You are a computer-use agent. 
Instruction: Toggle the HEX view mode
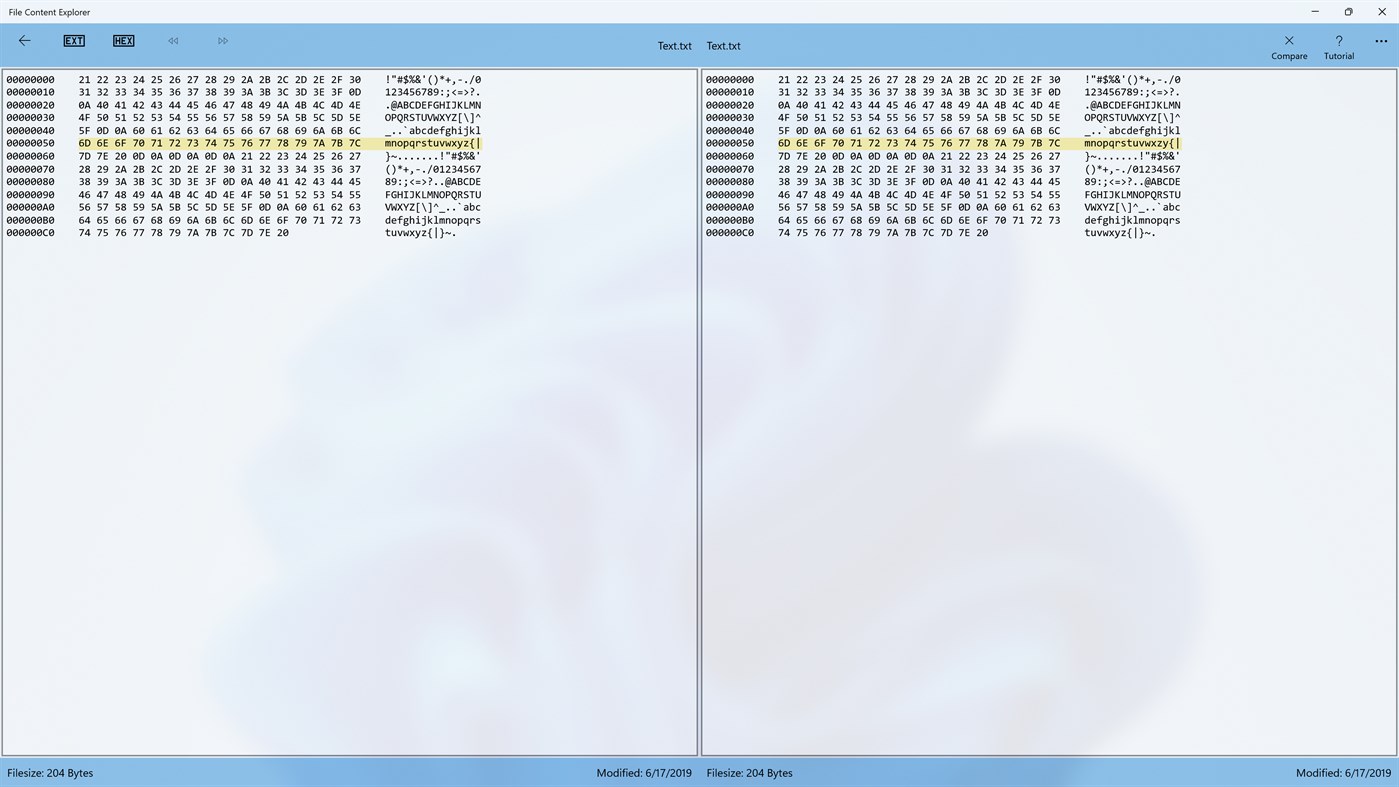[x=123, y=40]
